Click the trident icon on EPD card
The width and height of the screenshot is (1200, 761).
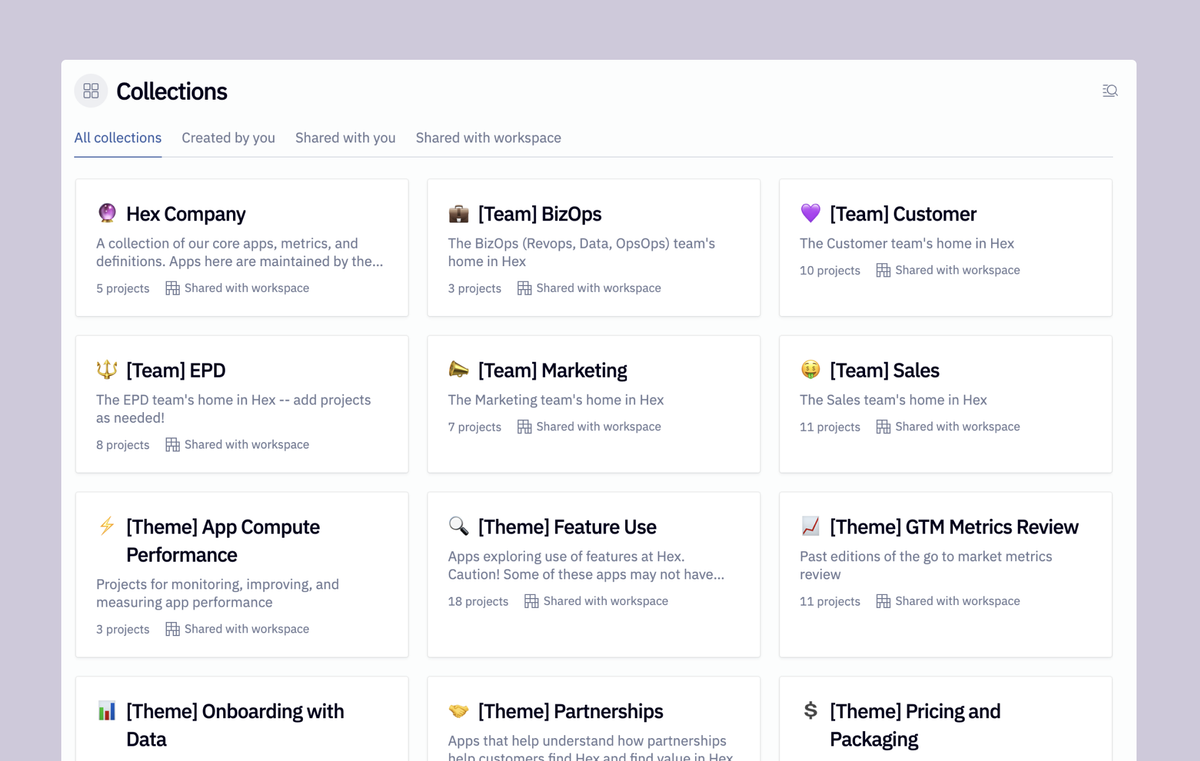(107, 370)
